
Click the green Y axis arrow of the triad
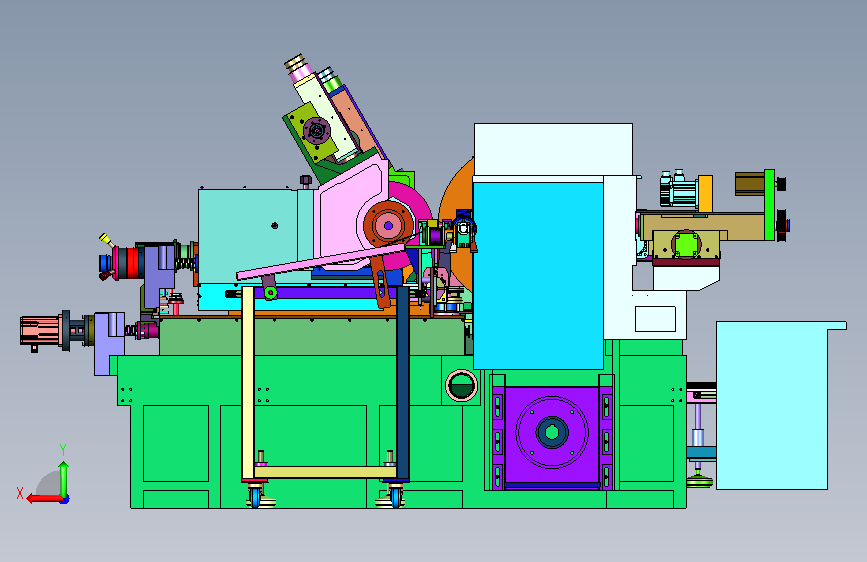64,477
